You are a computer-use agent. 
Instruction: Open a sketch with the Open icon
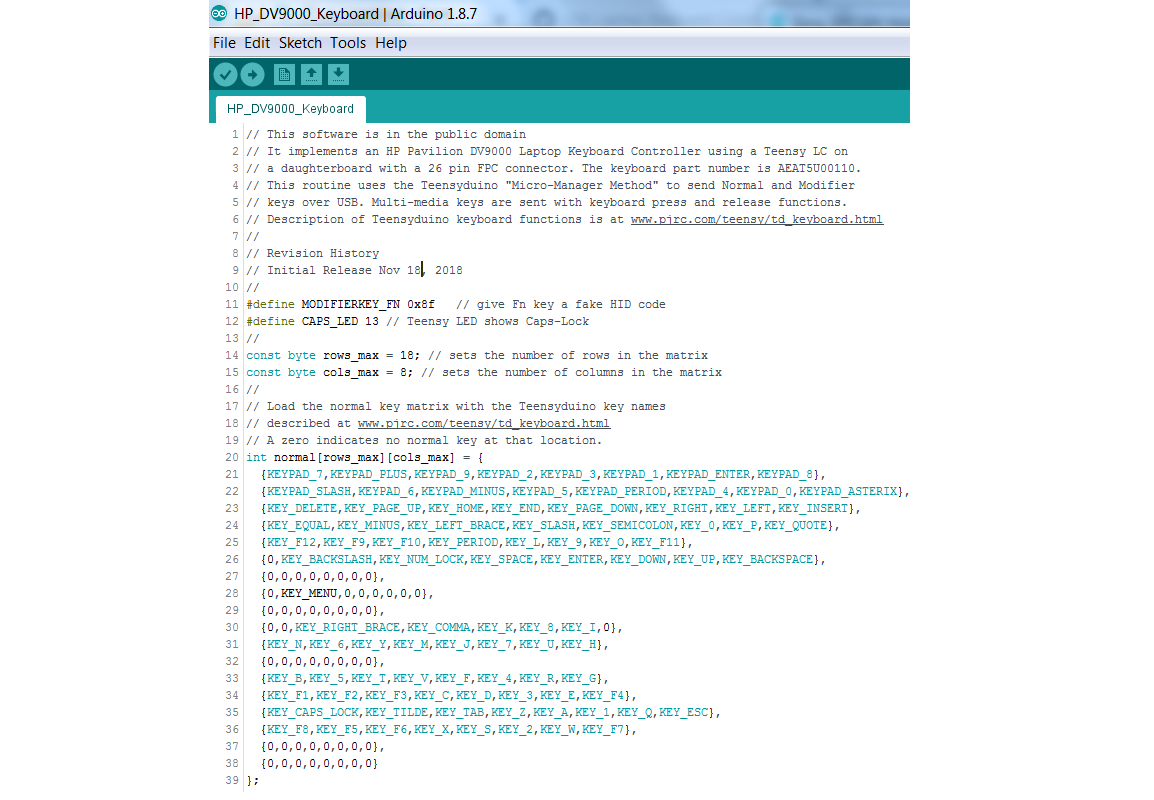pyautogui.click(x=311, y=74)
